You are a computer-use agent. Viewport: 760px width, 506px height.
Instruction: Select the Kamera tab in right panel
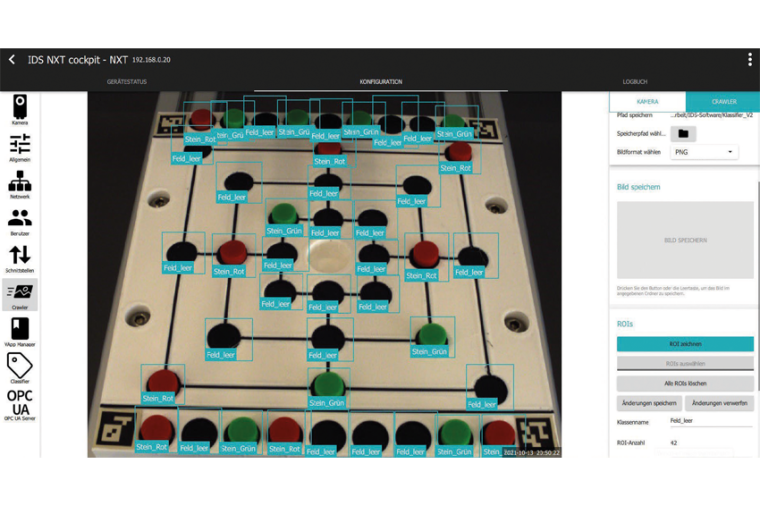tap(647, 102)
